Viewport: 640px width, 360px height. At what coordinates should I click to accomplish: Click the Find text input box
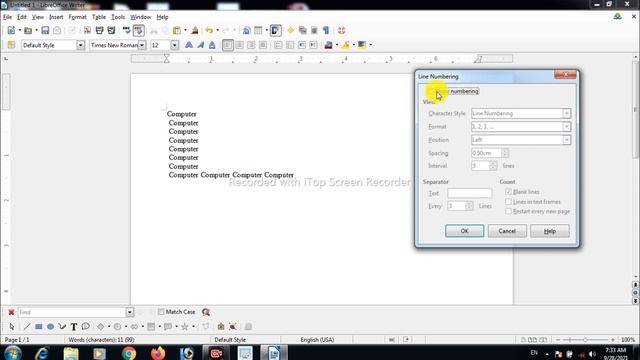point(72,312)
